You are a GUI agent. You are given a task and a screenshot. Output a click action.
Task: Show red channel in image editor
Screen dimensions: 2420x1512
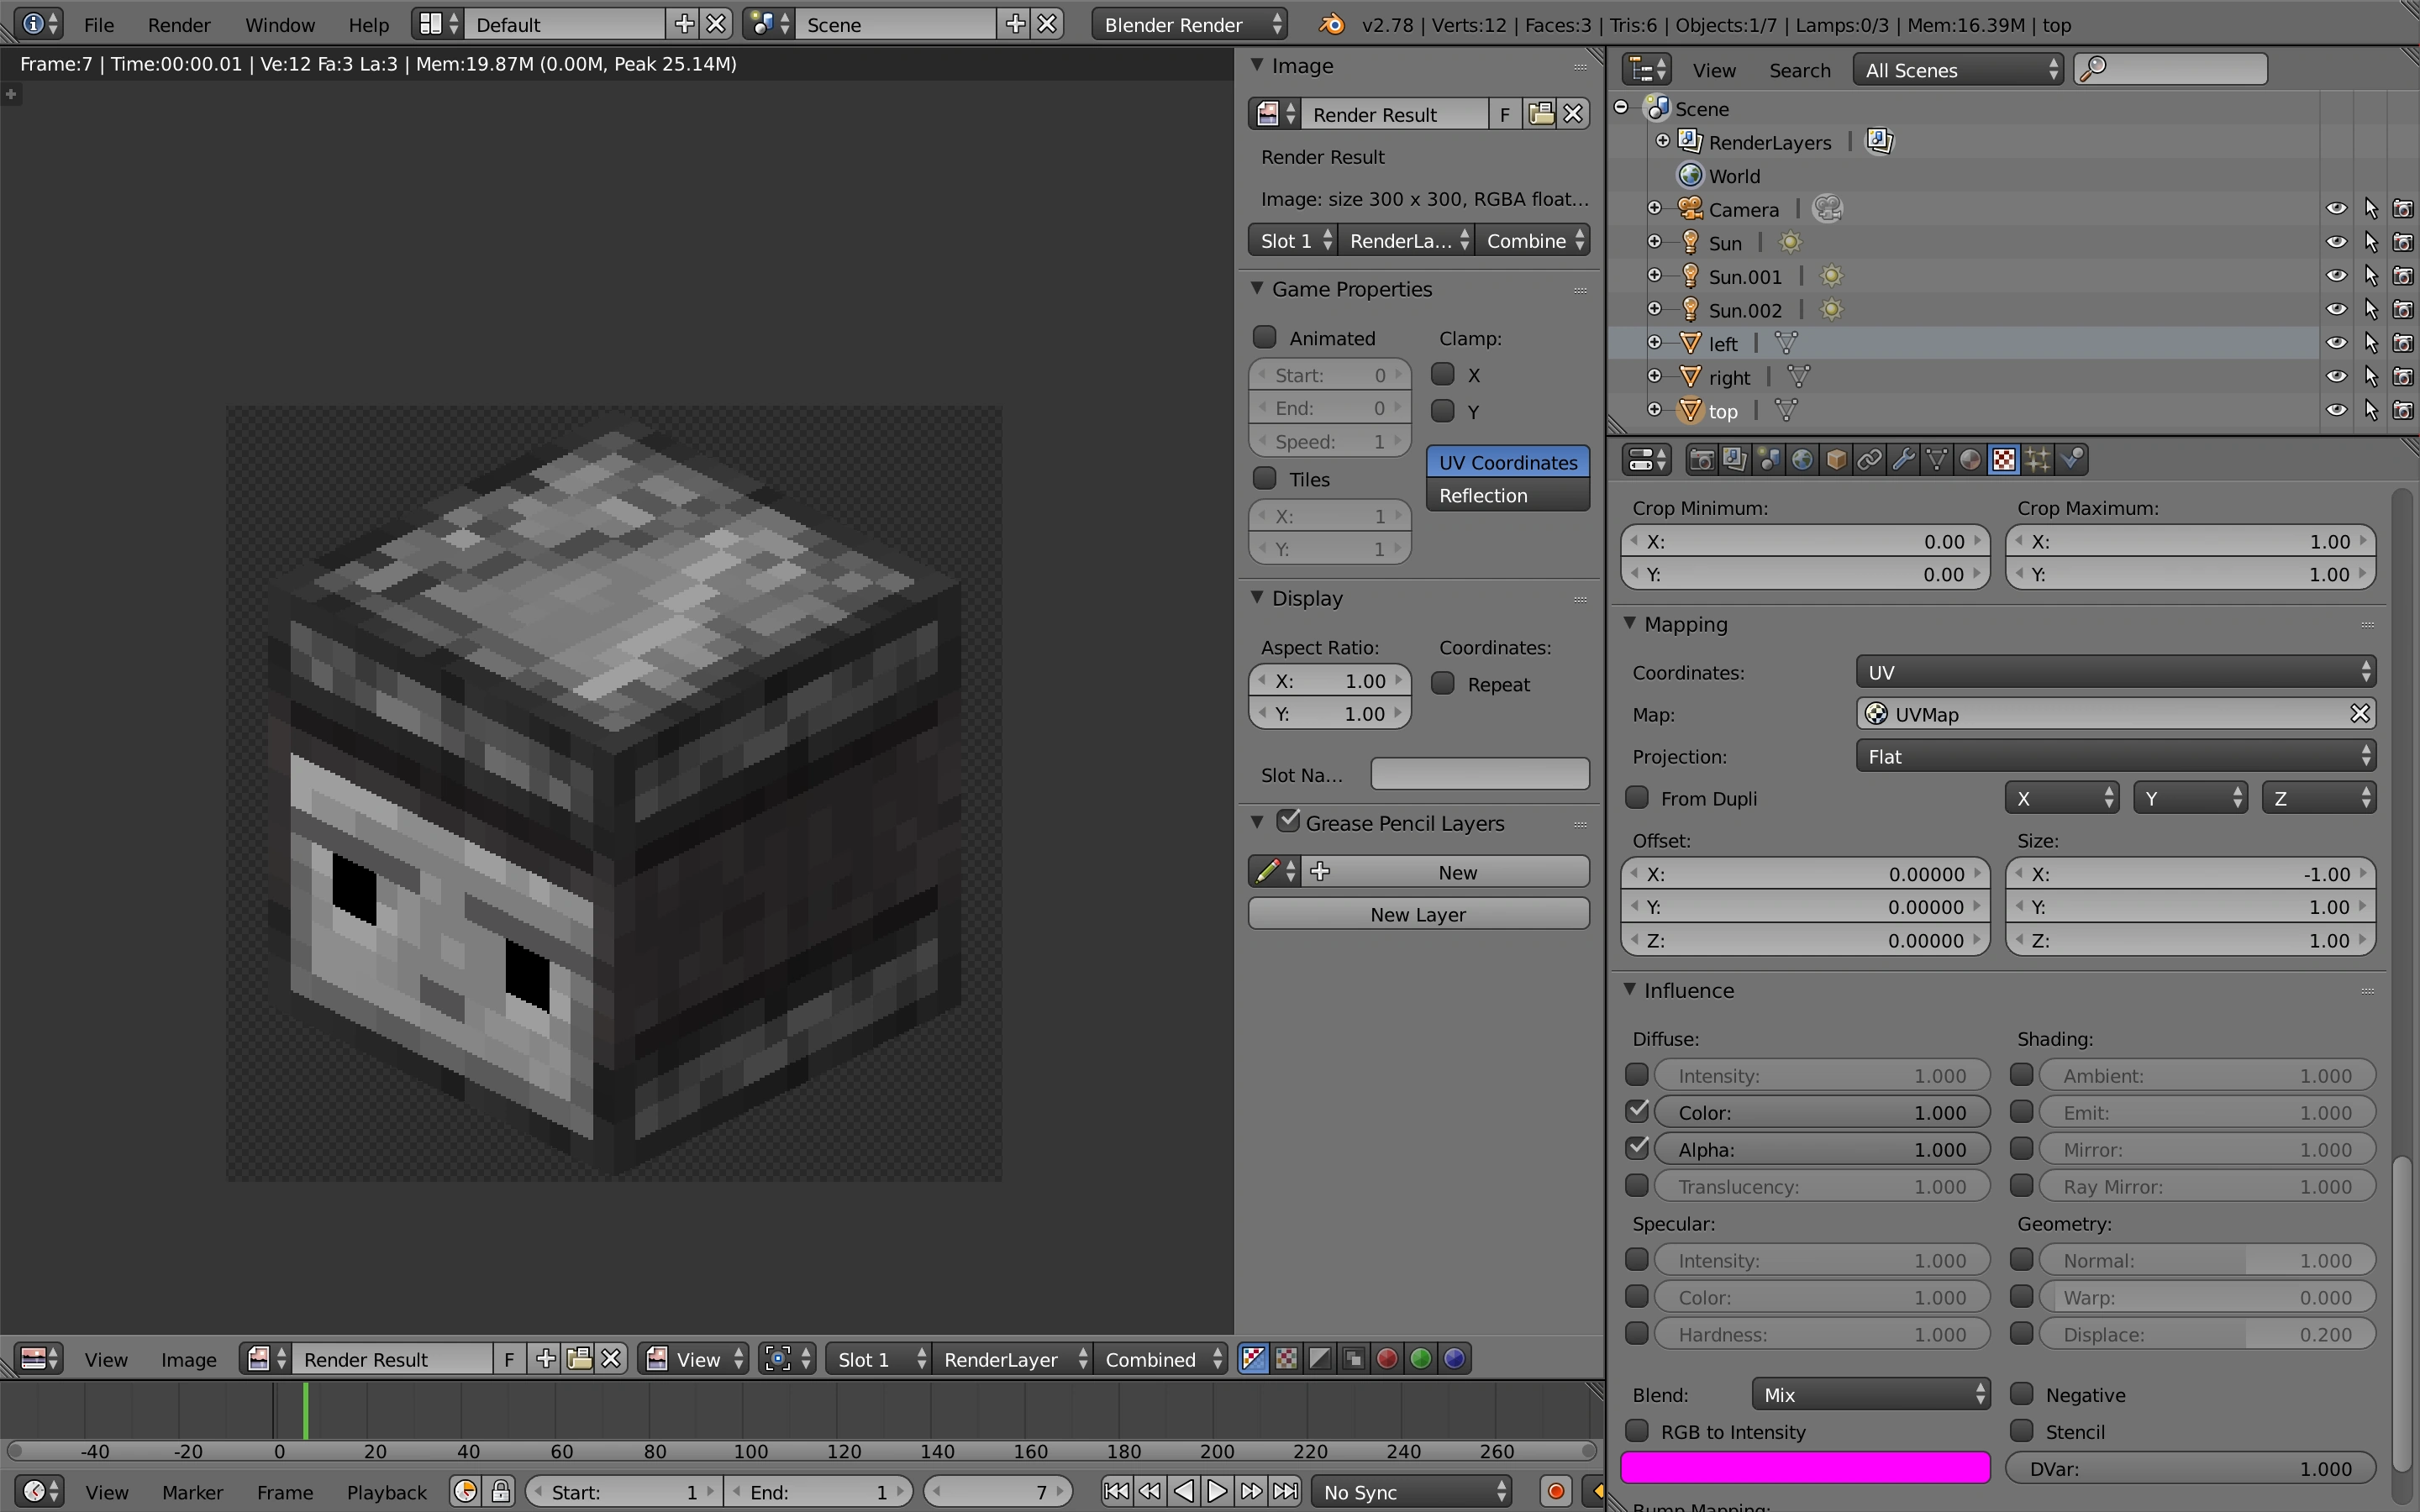[x=1387, y=1358]
